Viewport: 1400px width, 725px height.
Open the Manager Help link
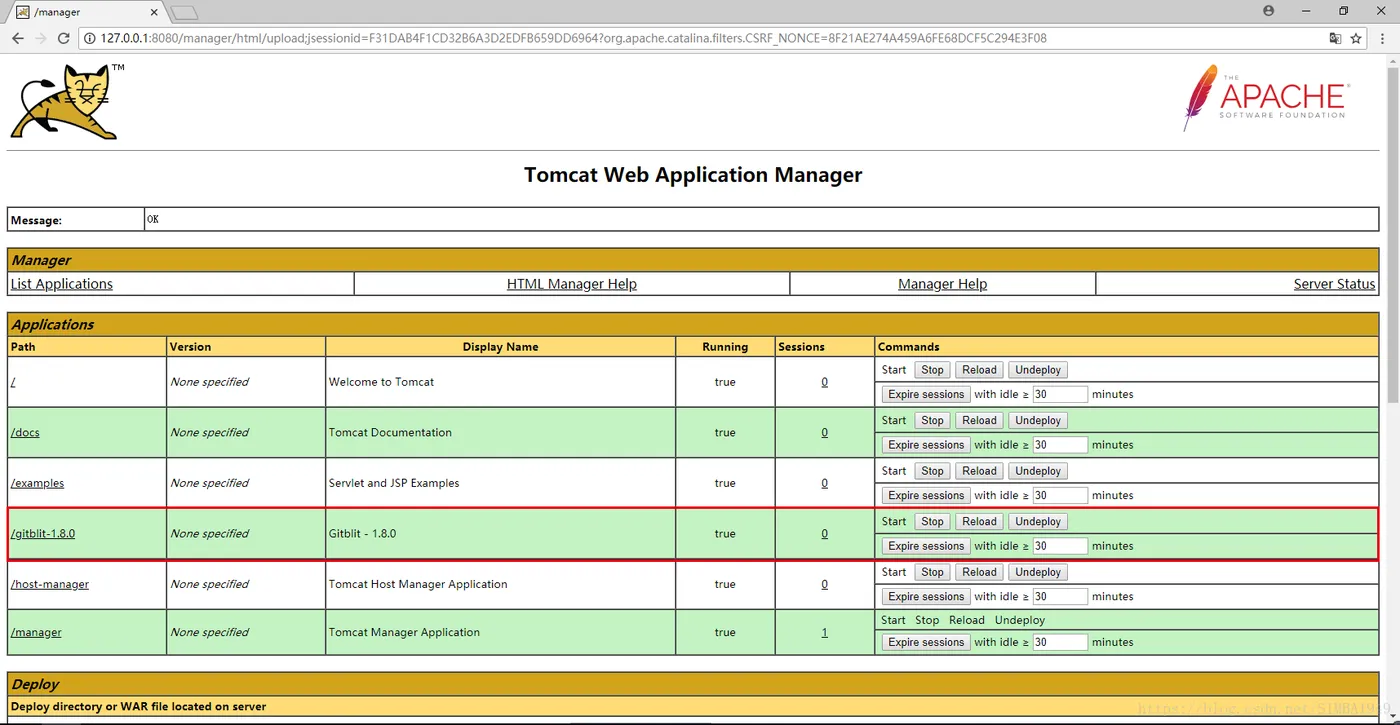(943, 284)
